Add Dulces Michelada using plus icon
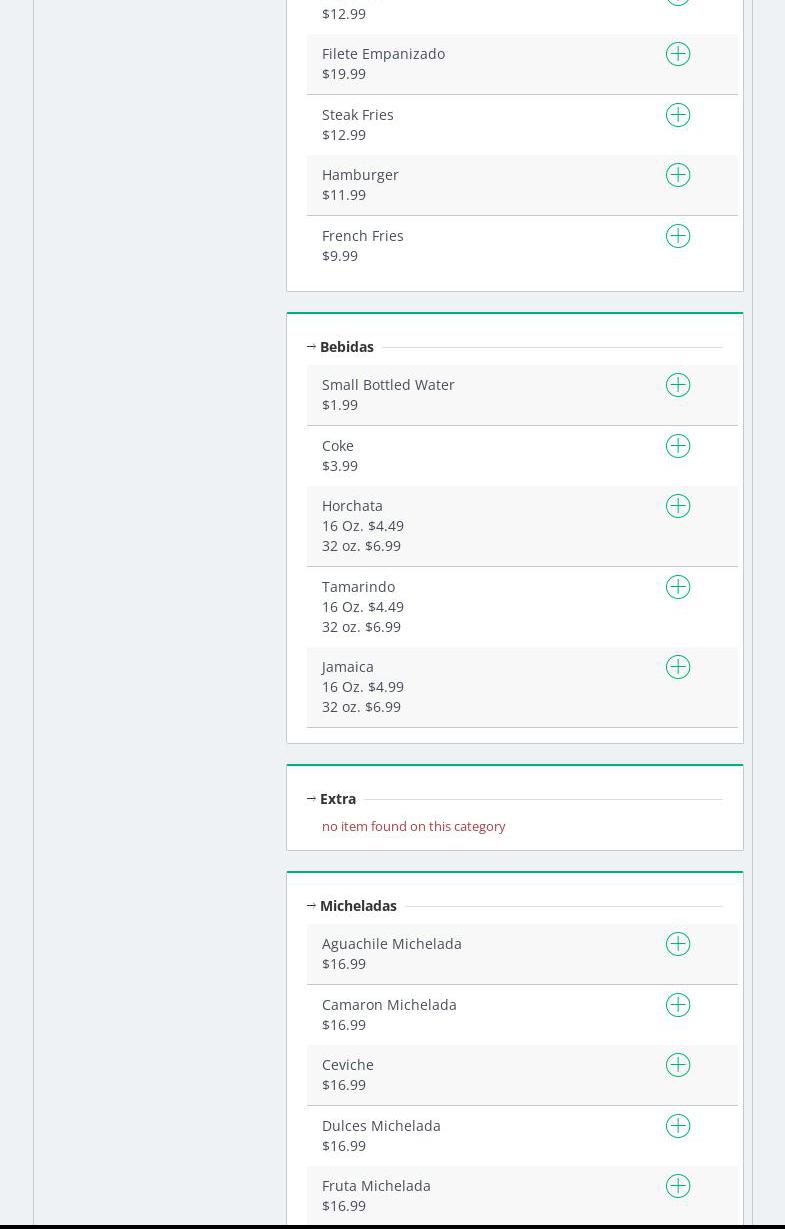The height and width of the screenshot is (1229, 785). pos(678,1126)
